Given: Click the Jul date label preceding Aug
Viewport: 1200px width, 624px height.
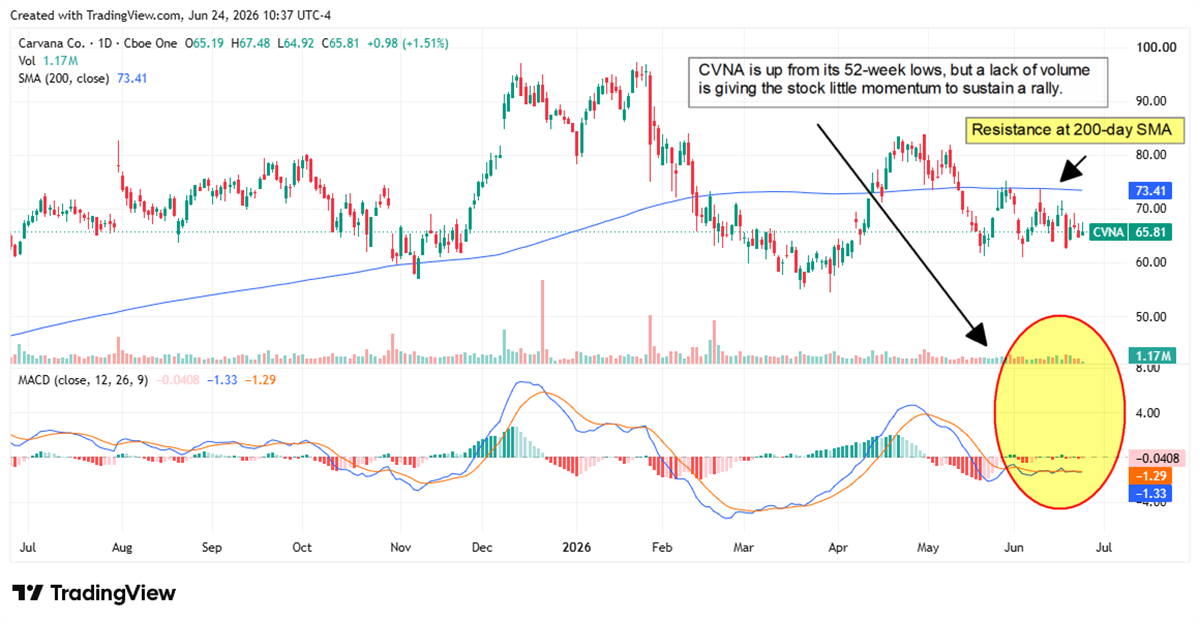Looking at the screenshot, I should pyautogui.click(x=29, y=548).
